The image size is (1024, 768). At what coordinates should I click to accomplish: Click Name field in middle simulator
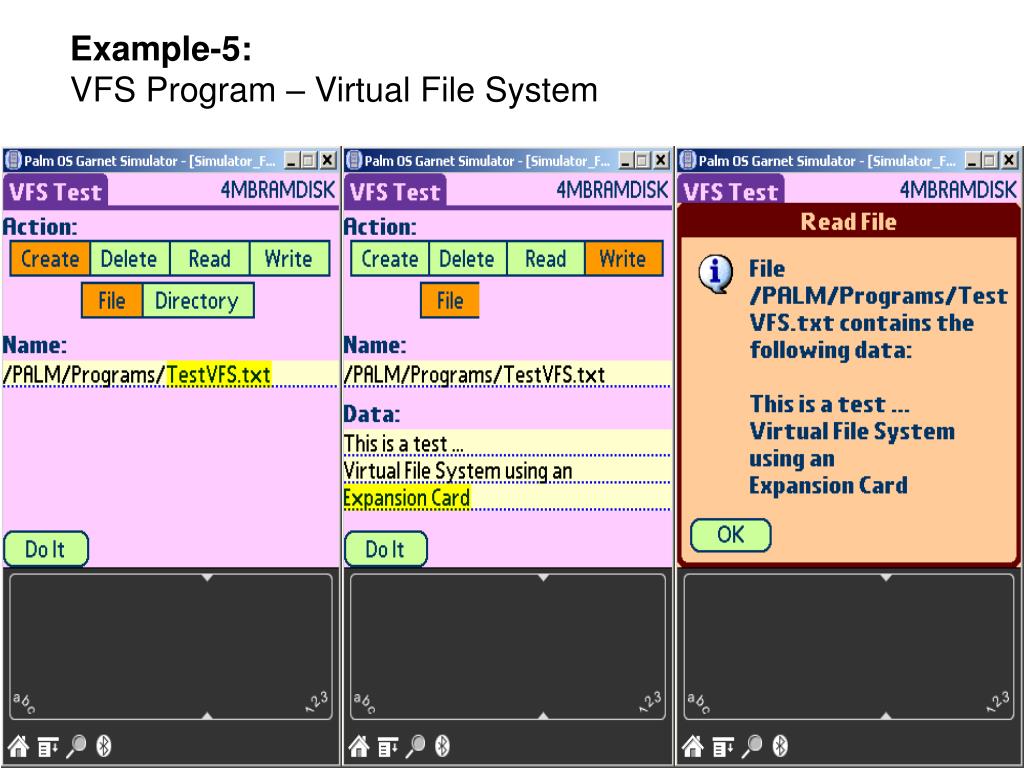[506, 375]
